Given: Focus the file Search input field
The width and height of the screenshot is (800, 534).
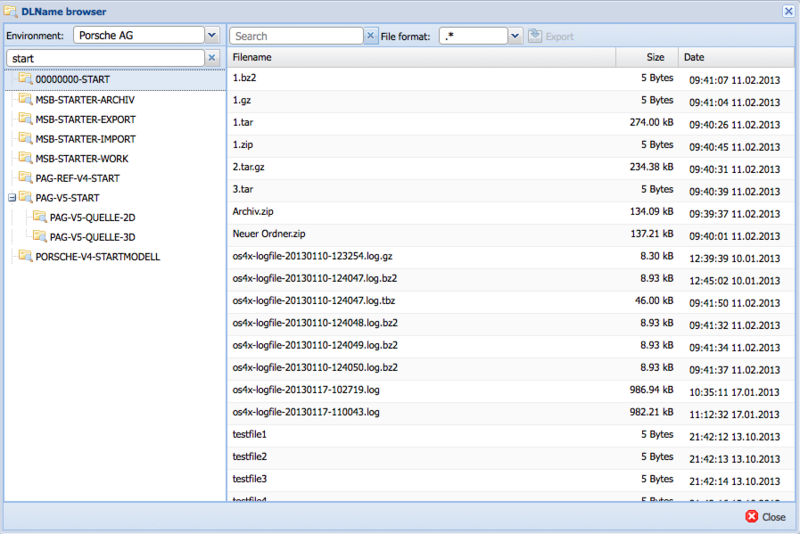Looking at the screenshot, I should 296,36.
